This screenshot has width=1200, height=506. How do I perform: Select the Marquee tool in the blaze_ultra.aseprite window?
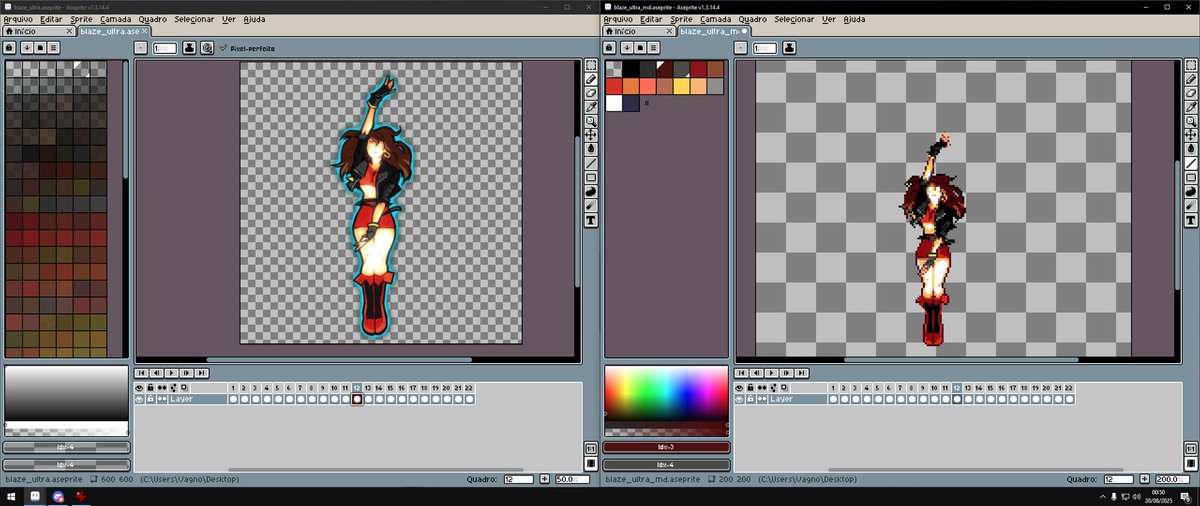pyautogui.click(x=591, y=65)
